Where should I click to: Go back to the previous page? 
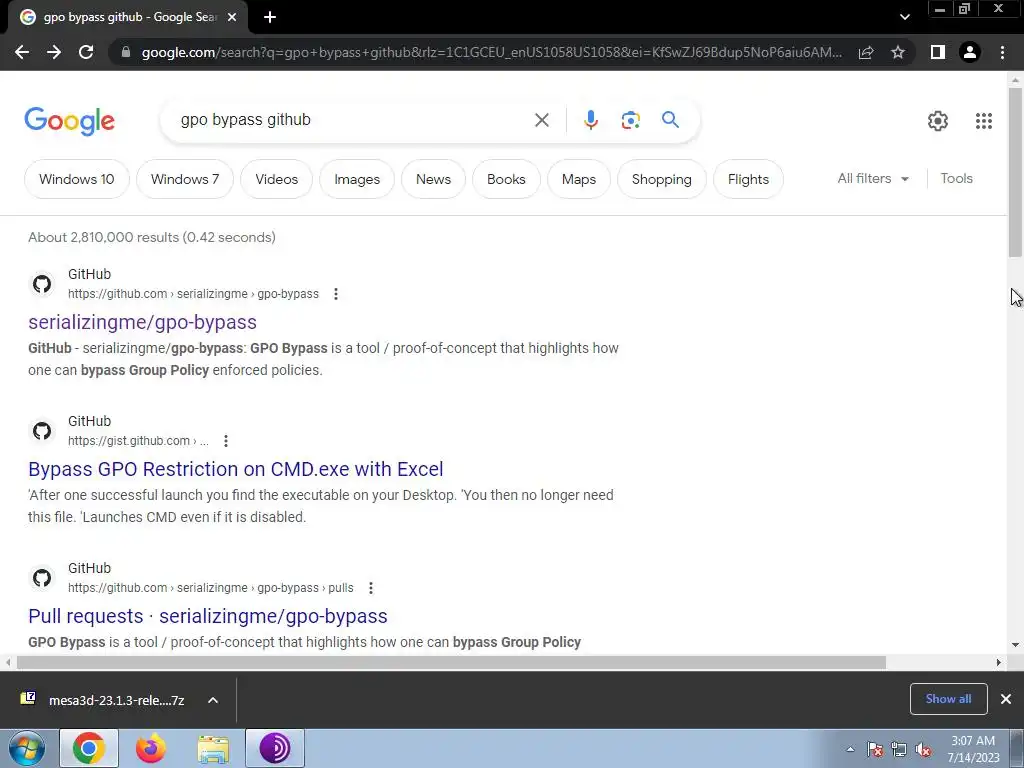[x=22, y=52]
